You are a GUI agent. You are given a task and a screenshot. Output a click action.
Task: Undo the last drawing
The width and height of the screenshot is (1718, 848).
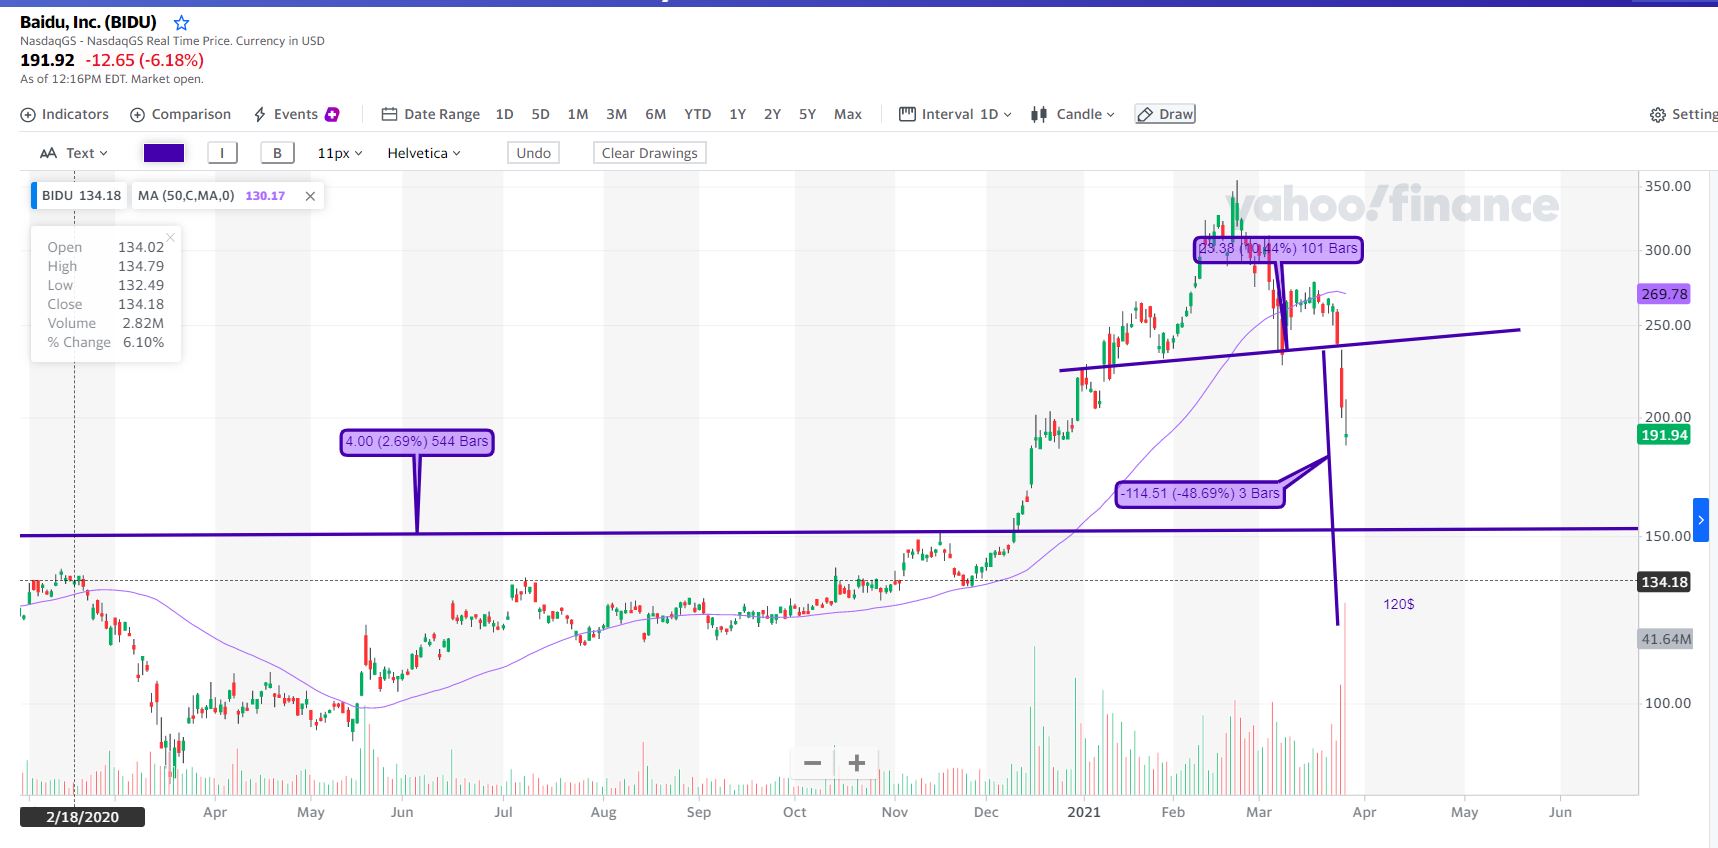click(534, 153)
